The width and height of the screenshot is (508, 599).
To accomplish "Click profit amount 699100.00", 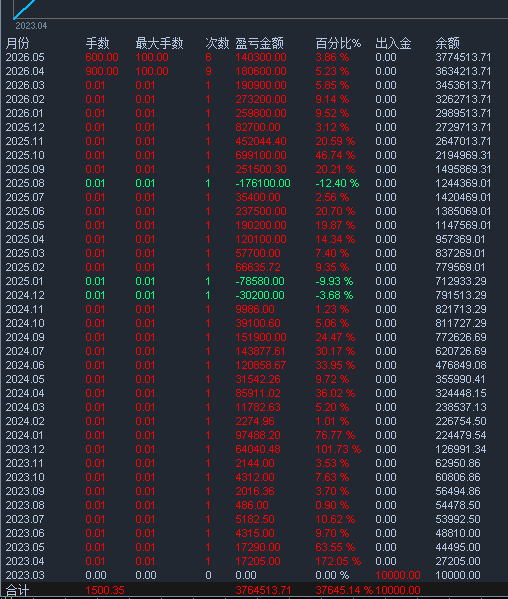I will (x=261, y=155).
